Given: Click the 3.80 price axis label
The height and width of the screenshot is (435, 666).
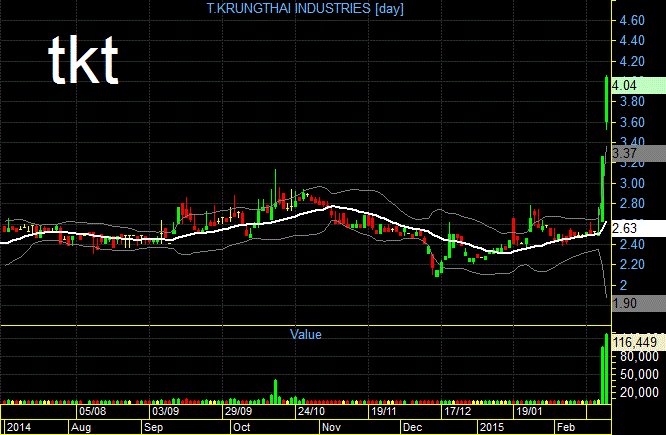Looking at the screenshot, I should (x=632, y=102).
